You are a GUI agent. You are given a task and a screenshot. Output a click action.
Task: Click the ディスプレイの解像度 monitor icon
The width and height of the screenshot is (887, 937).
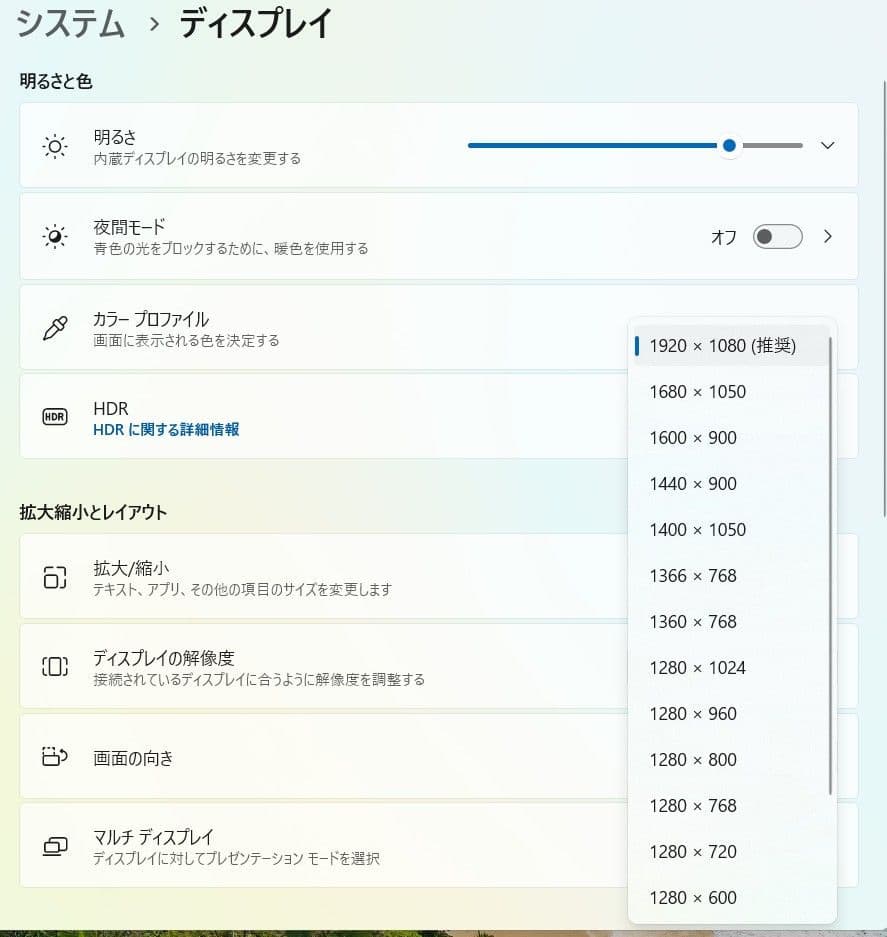pos(55,666)
